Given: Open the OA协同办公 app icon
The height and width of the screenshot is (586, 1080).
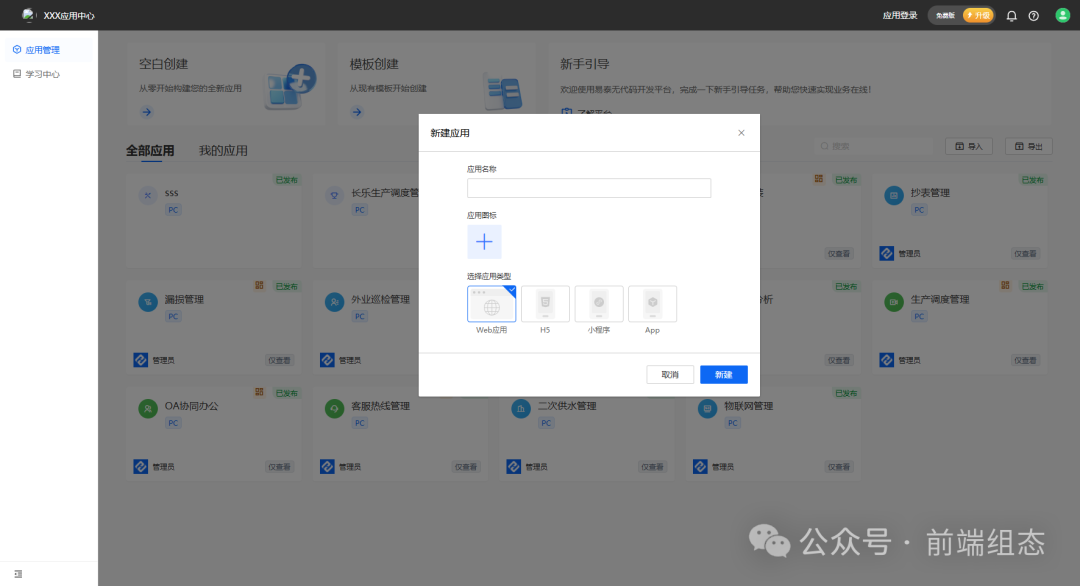Looking at the screenshot, I should (147, 408).
